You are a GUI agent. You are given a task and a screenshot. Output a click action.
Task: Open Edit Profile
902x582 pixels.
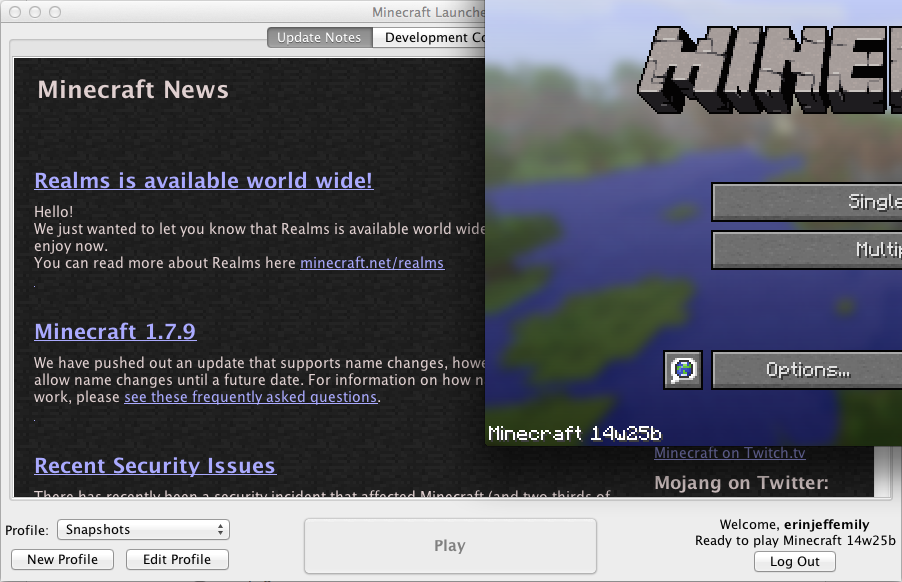pos(177,560)
